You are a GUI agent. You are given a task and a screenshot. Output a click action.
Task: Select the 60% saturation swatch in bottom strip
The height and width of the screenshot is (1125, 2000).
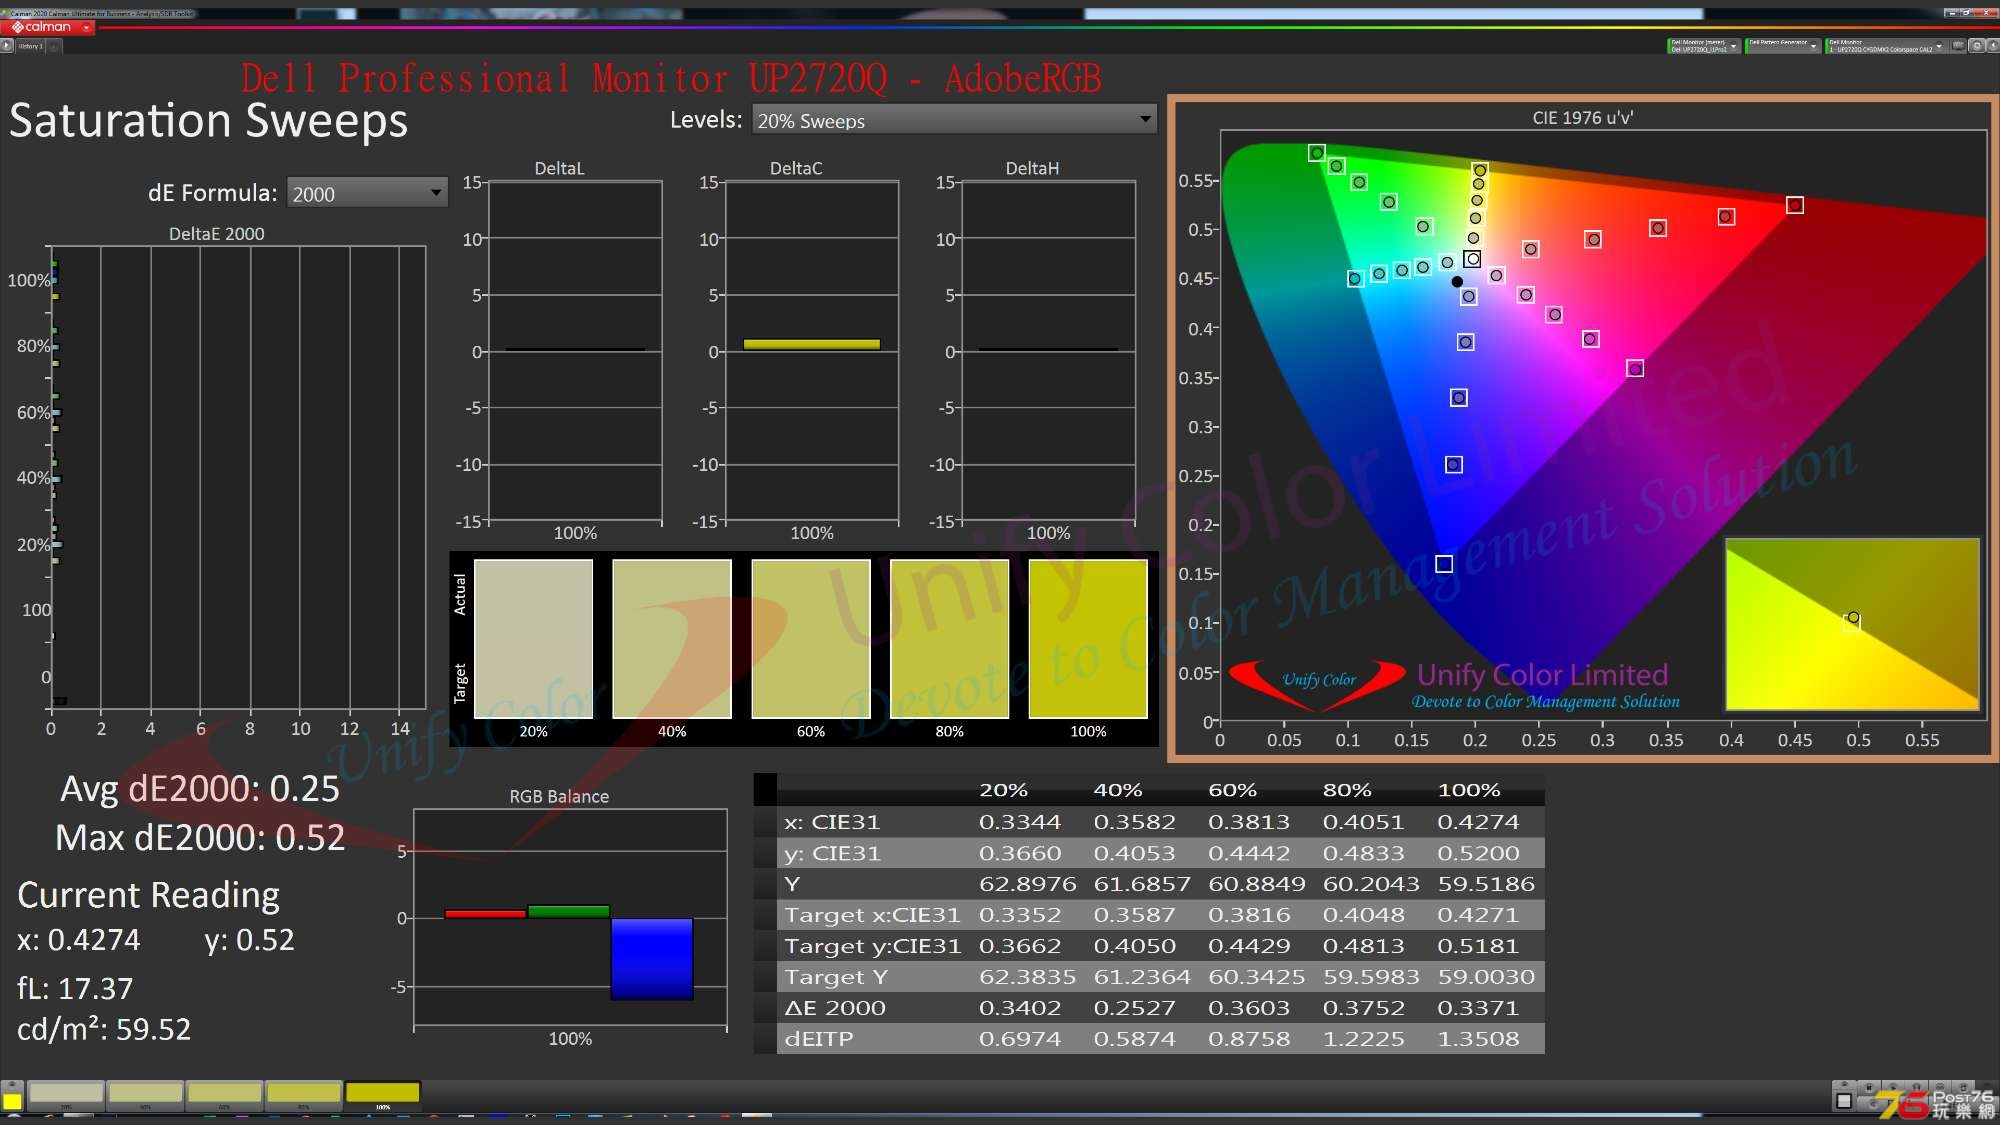pyautogui.click(x=224, y=1095)
